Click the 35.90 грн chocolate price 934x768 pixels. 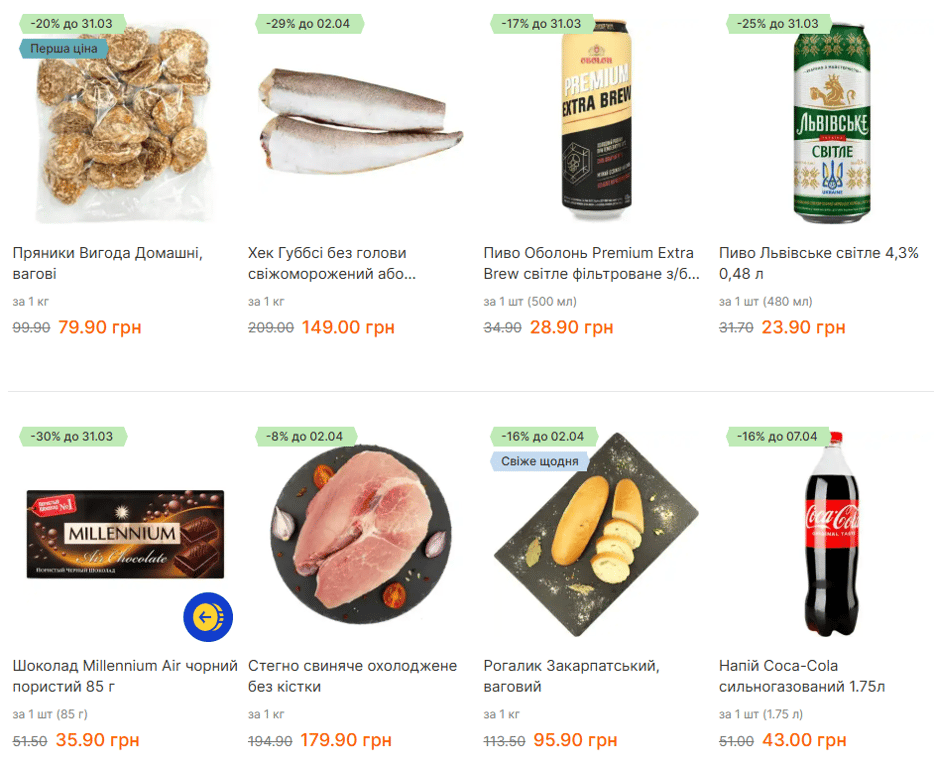[x=97, y=739]
